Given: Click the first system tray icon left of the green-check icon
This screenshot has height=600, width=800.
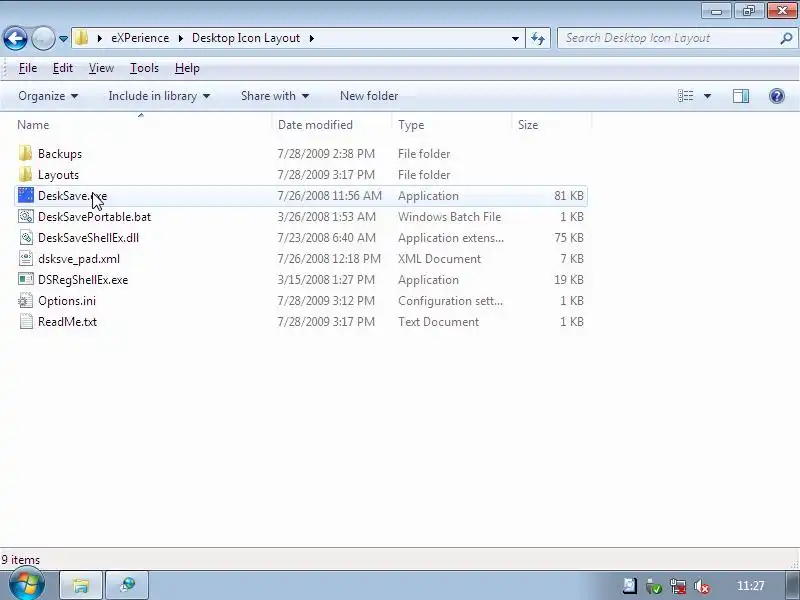Looking at the screenshot, I should point(629,586).
